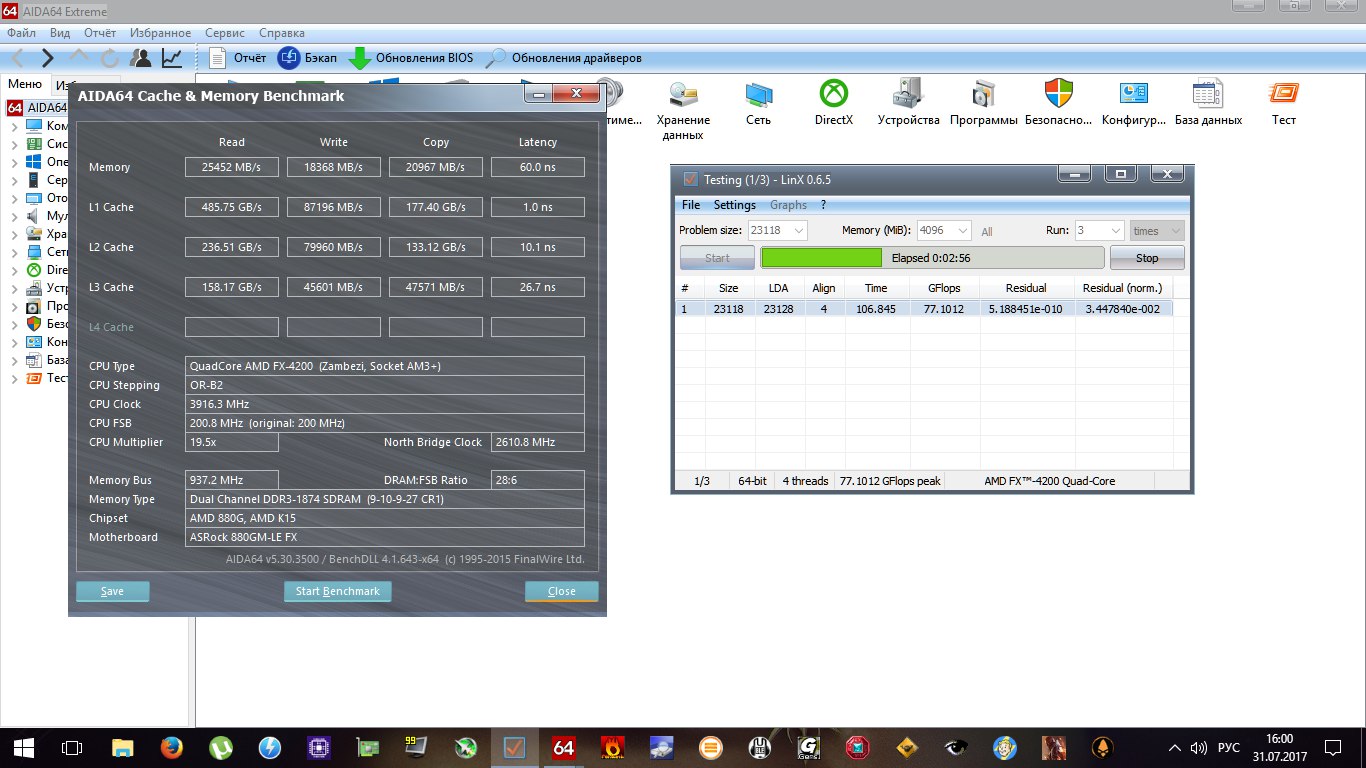Select the first result row in LinX
The width and height of the screenshot is (1366, 768).
pyautogui.click(x=925, y=309)
